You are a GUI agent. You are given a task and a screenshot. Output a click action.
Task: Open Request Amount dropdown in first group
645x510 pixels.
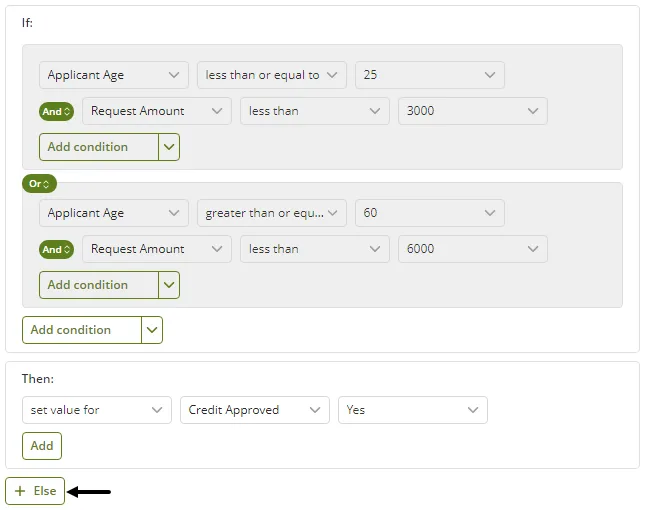coord(157,111)
